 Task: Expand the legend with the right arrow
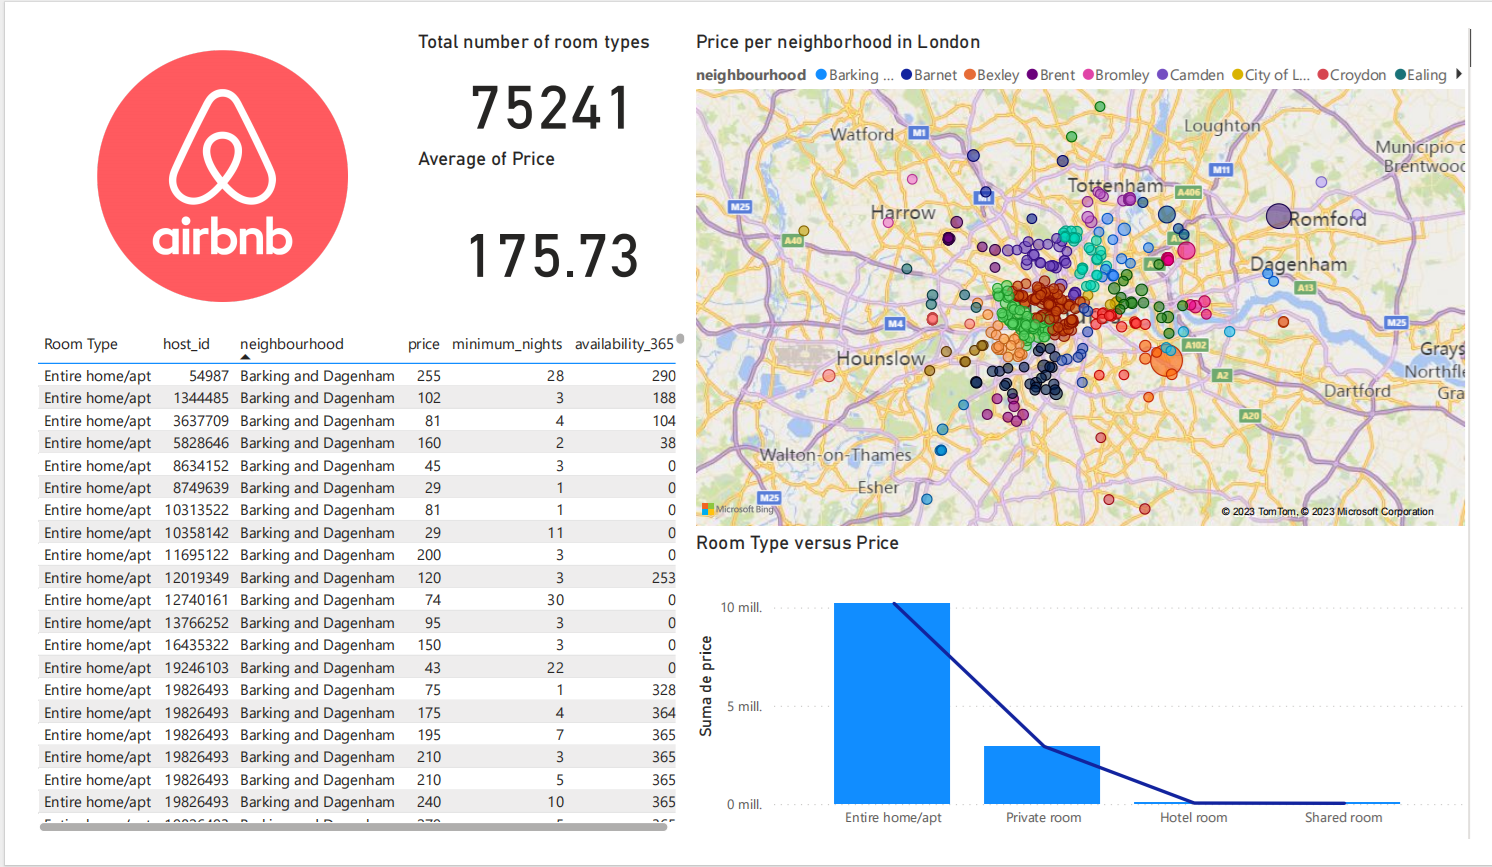[1459, 74]
